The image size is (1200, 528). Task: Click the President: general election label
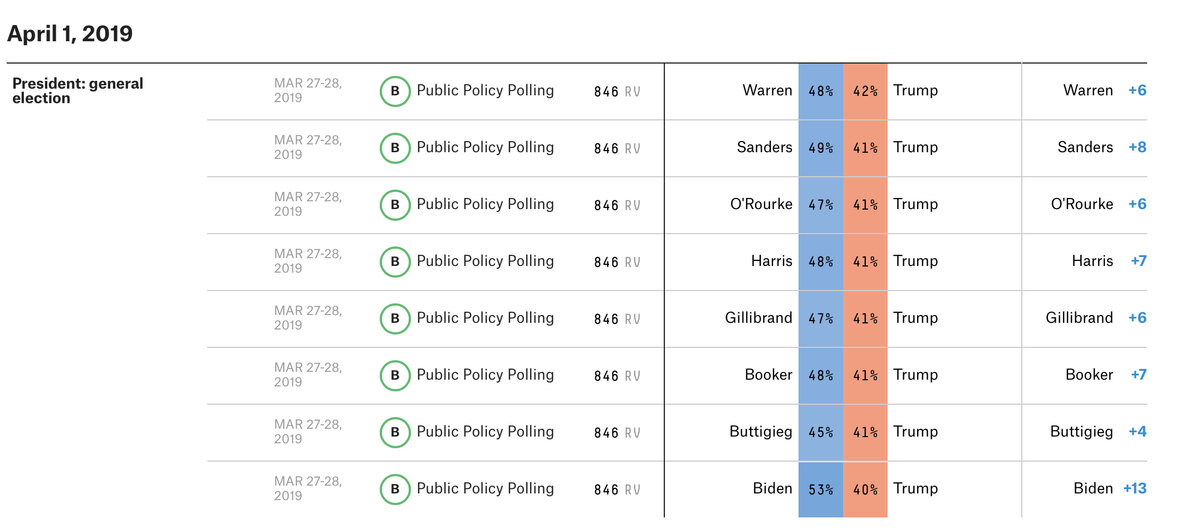pyautogui.click(x=78, y=91)
